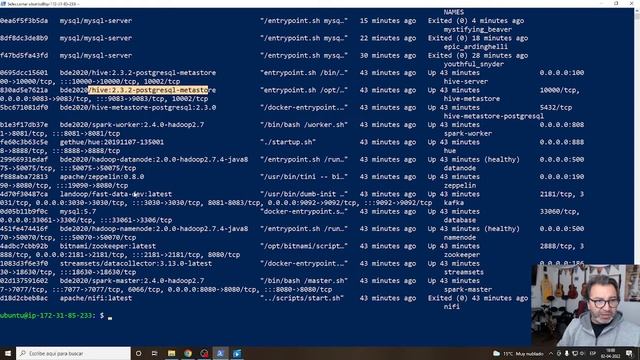The width and height of the screenshot is (640, 360).
Task: Click image name mysql:5.7
Action: [x=78, y=211]
